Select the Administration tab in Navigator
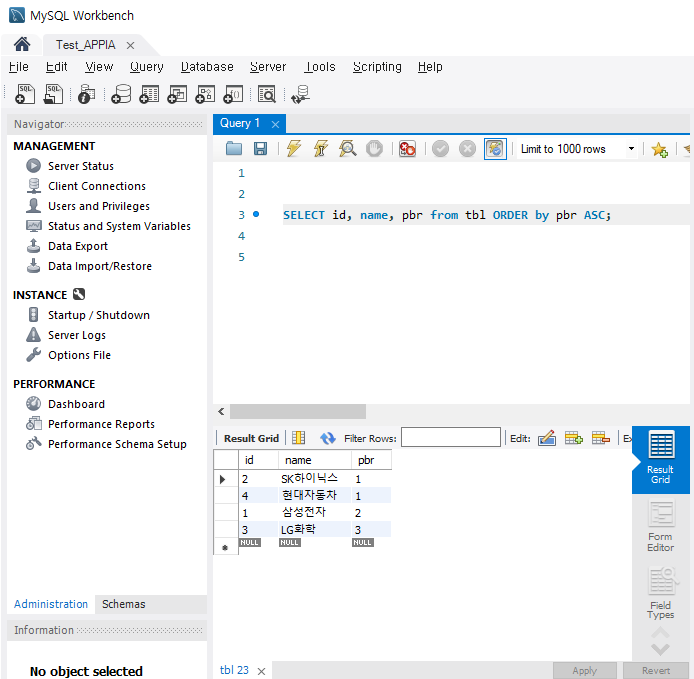The width and height of the screenshot is (694, 679). (51, 604)
